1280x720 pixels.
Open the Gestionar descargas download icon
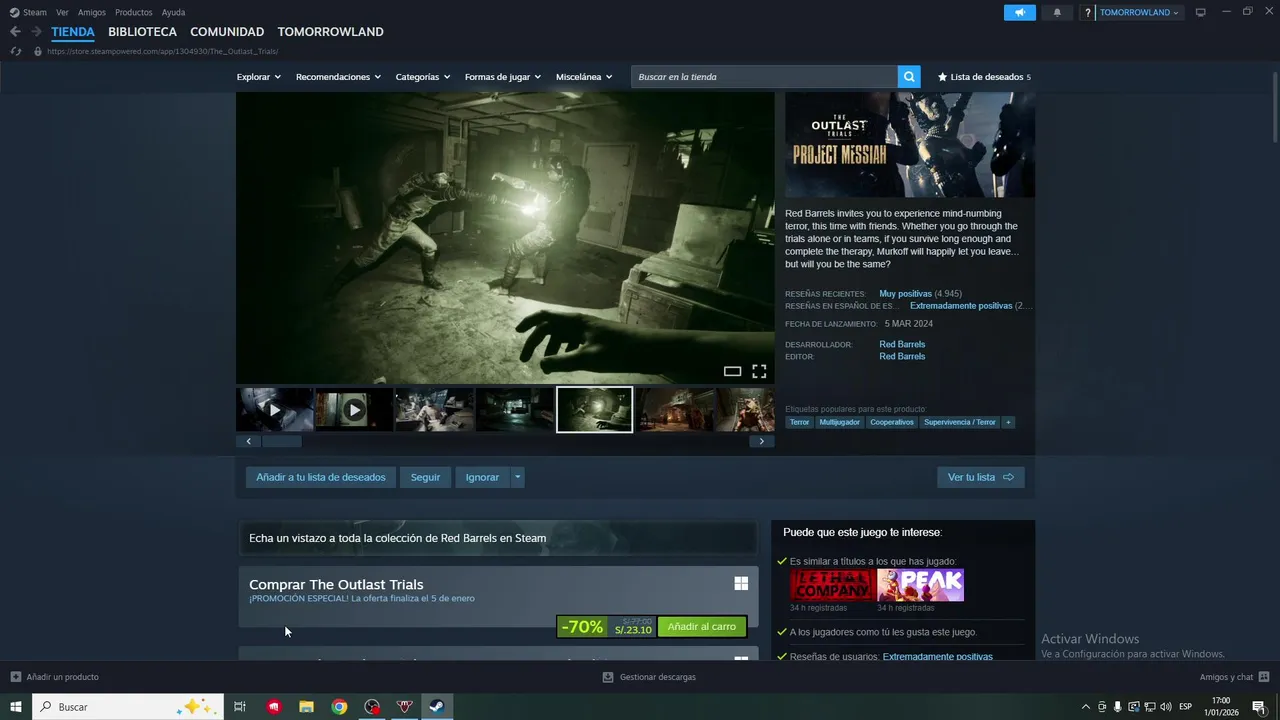pos(607,677)
